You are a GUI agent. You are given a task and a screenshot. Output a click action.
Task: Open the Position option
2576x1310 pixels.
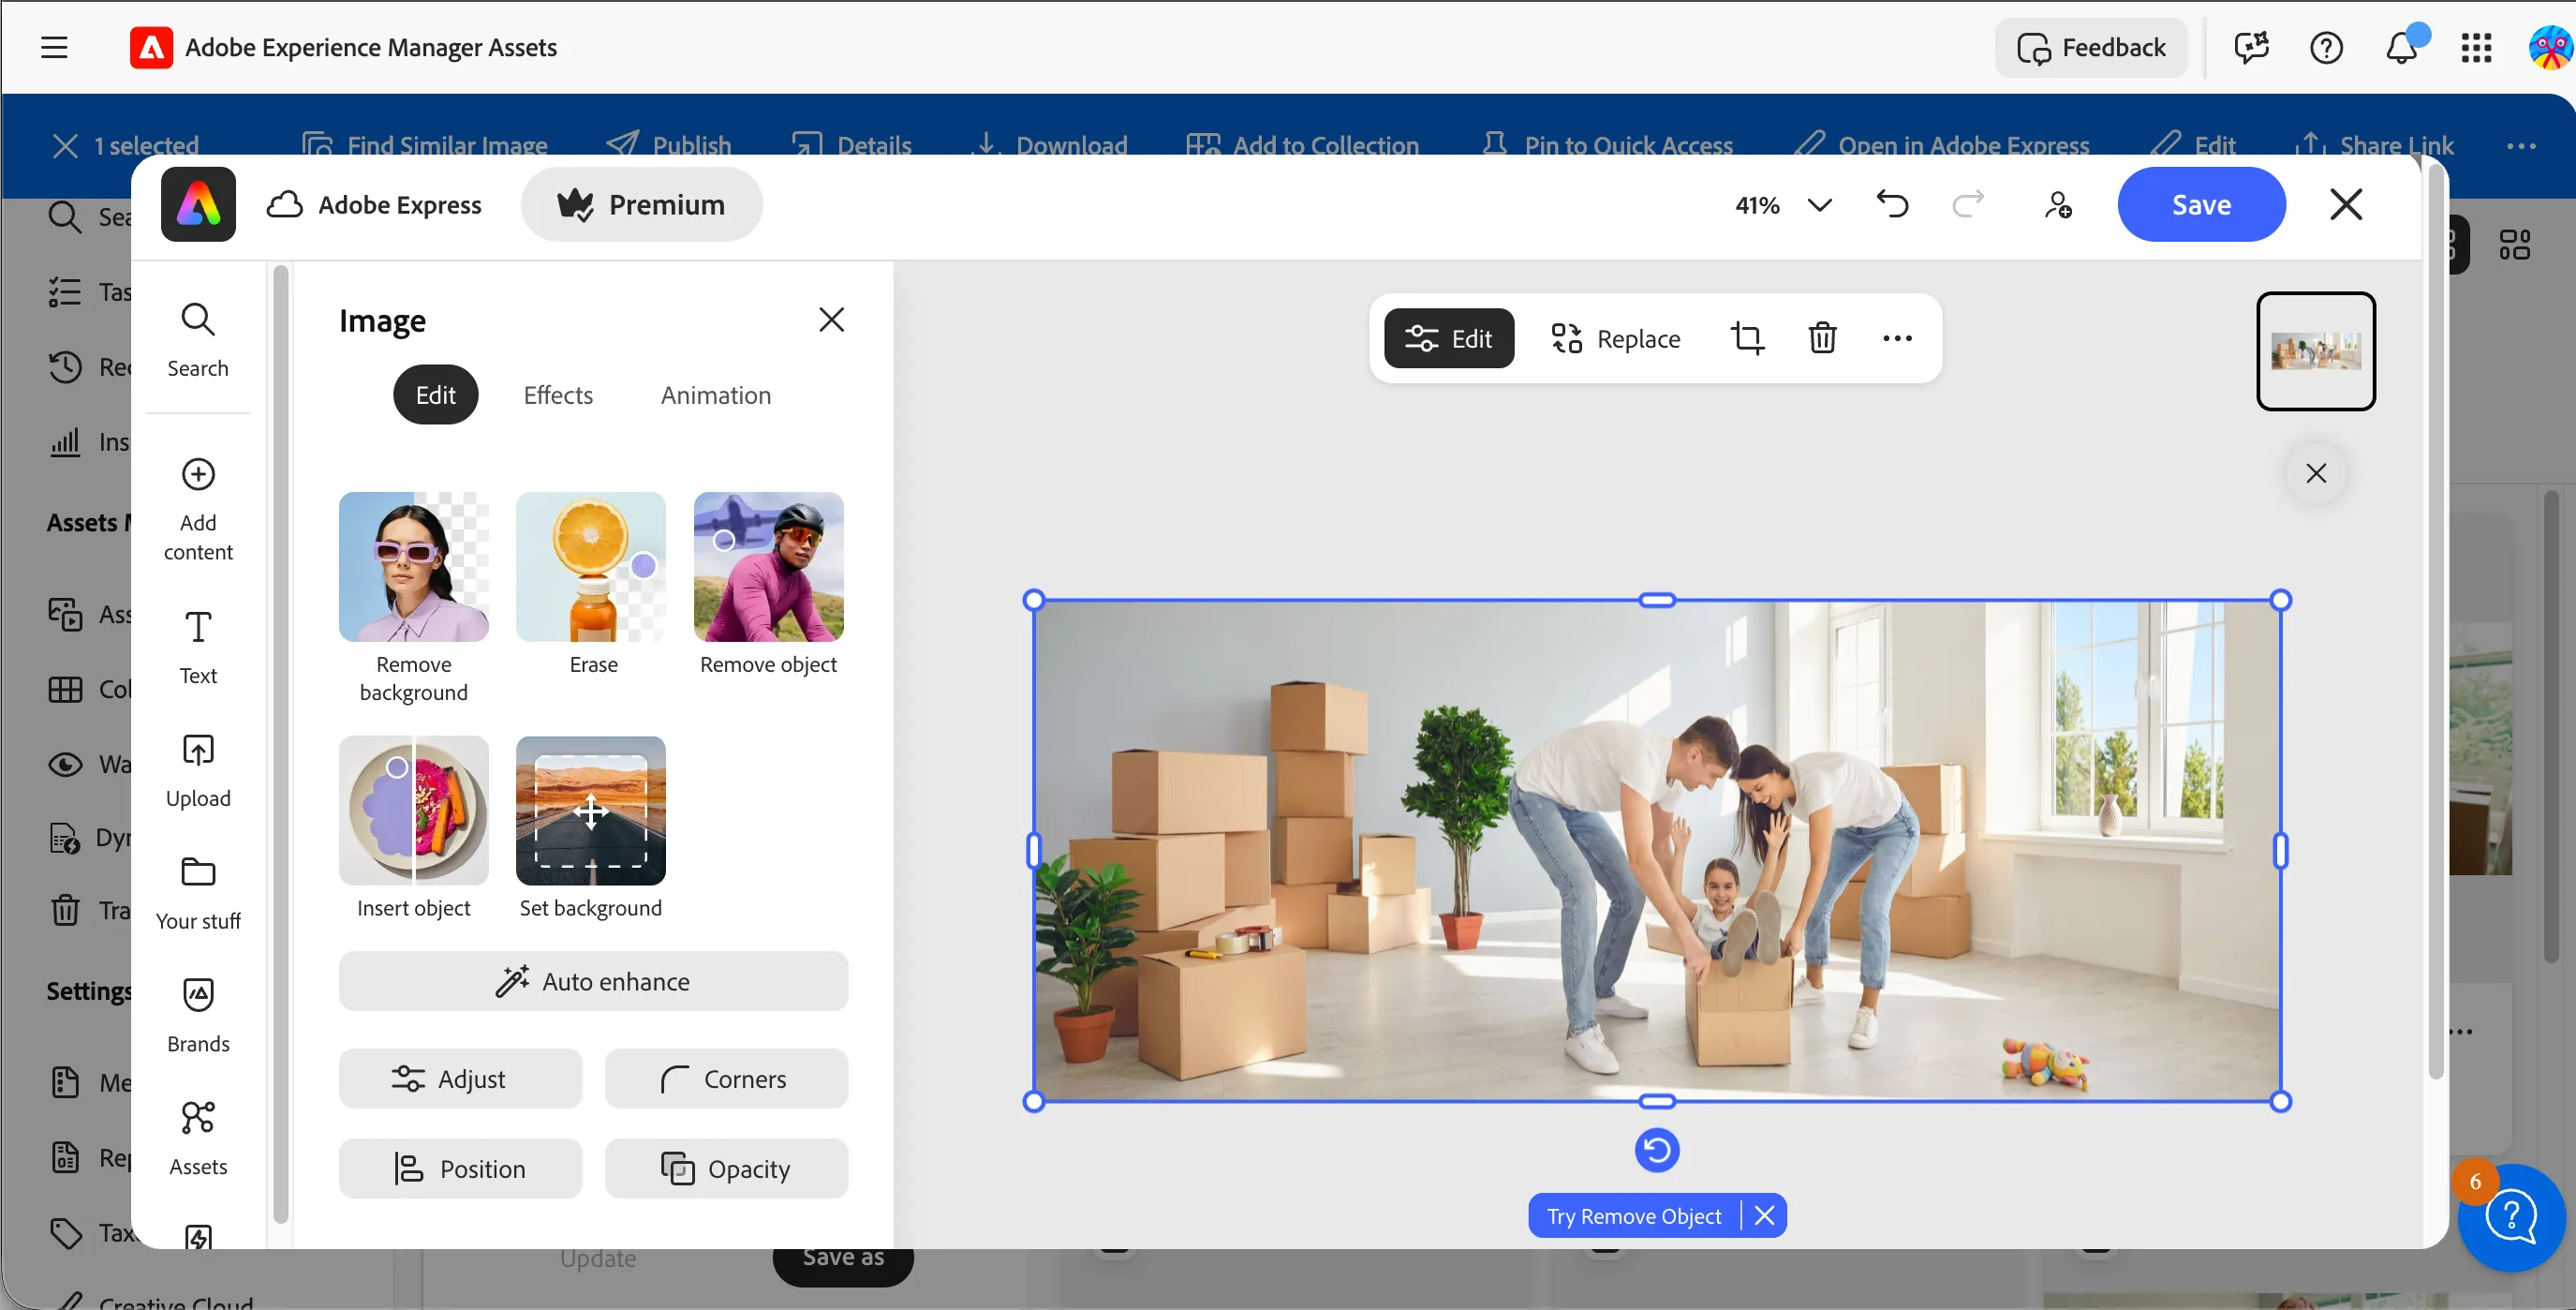(x=460, y=1168)
